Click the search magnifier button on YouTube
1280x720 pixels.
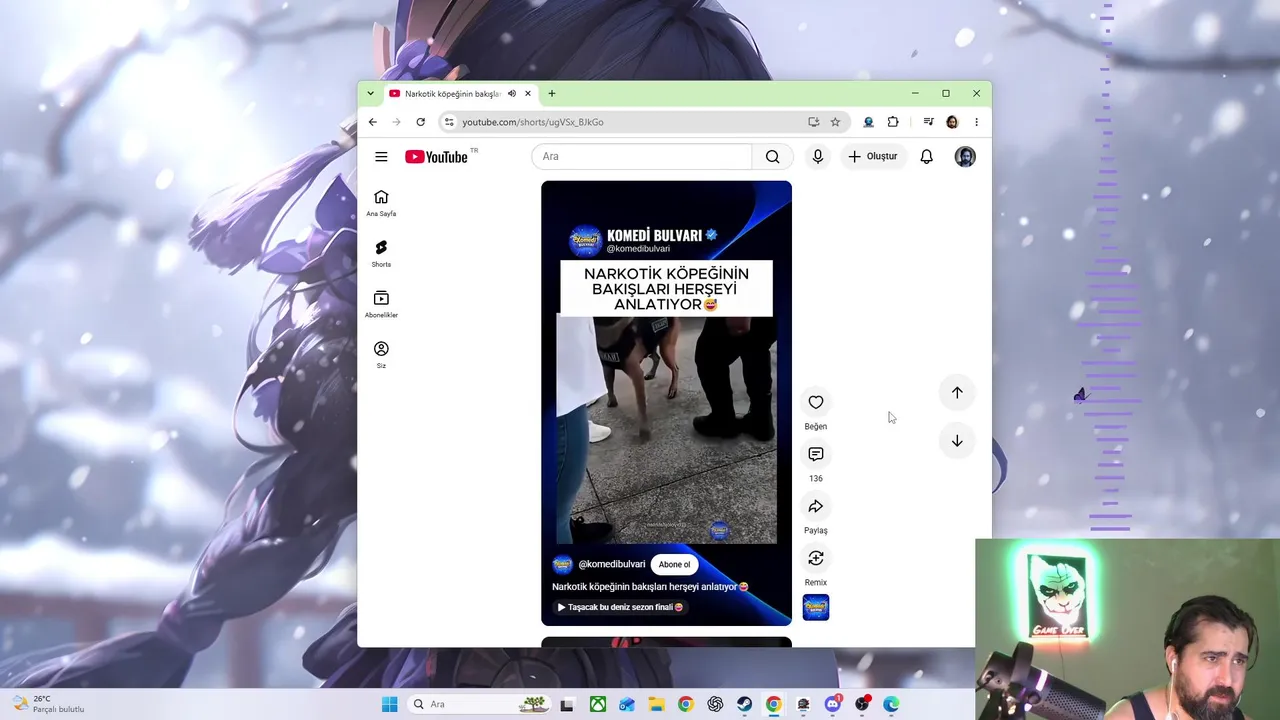pyautogui.click(x=772, y=157)
